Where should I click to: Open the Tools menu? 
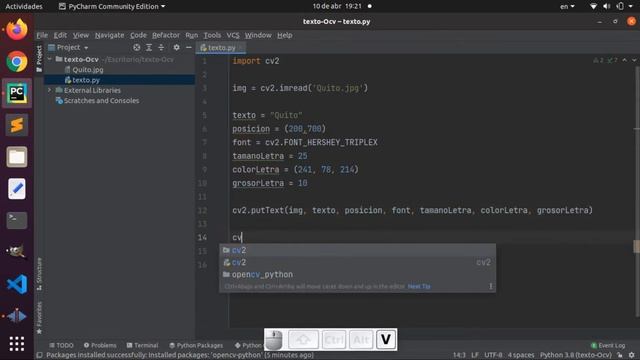pos(212,35)
